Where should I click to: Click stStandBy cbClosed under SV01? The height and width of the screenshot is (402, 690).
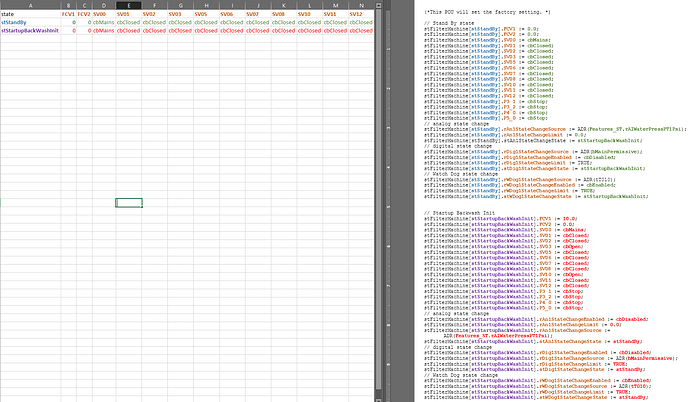128,22
